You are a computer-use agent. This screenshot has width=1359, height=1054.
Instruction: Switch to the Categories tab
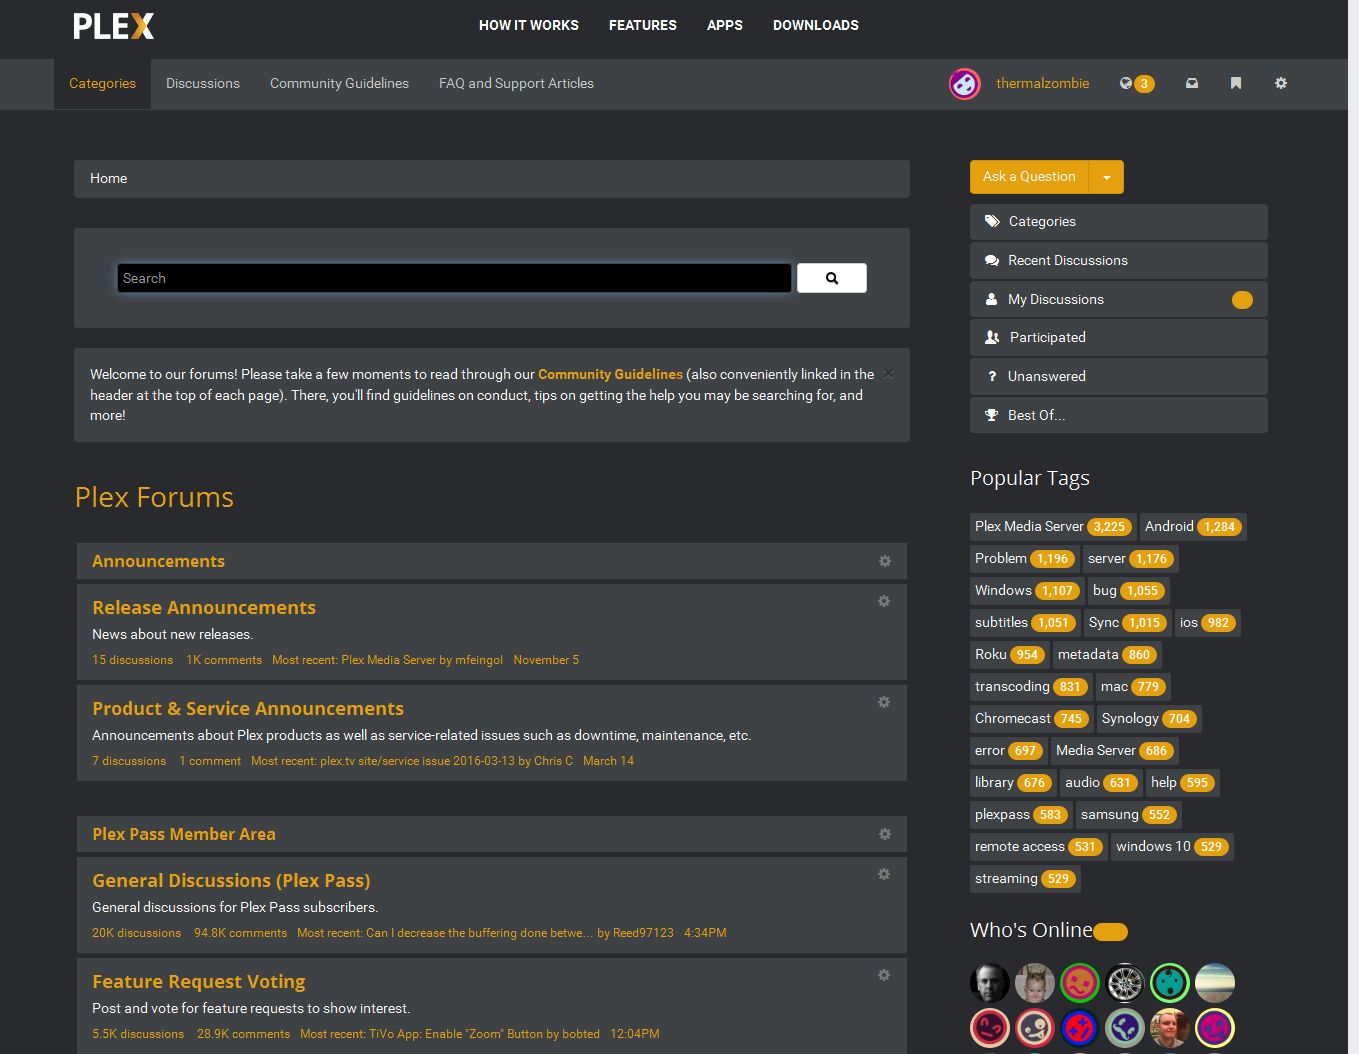[x=102, y=84]
